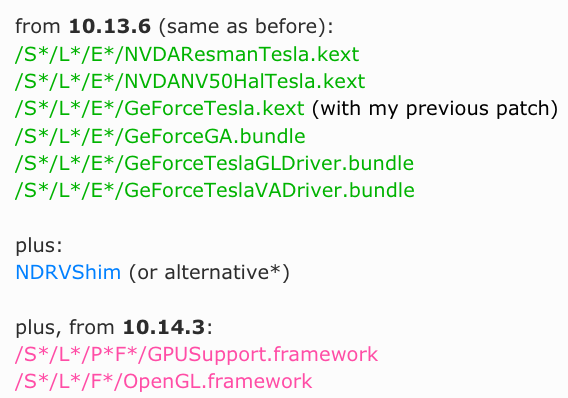Click the "plus, from" text

[x=65, y=328]
